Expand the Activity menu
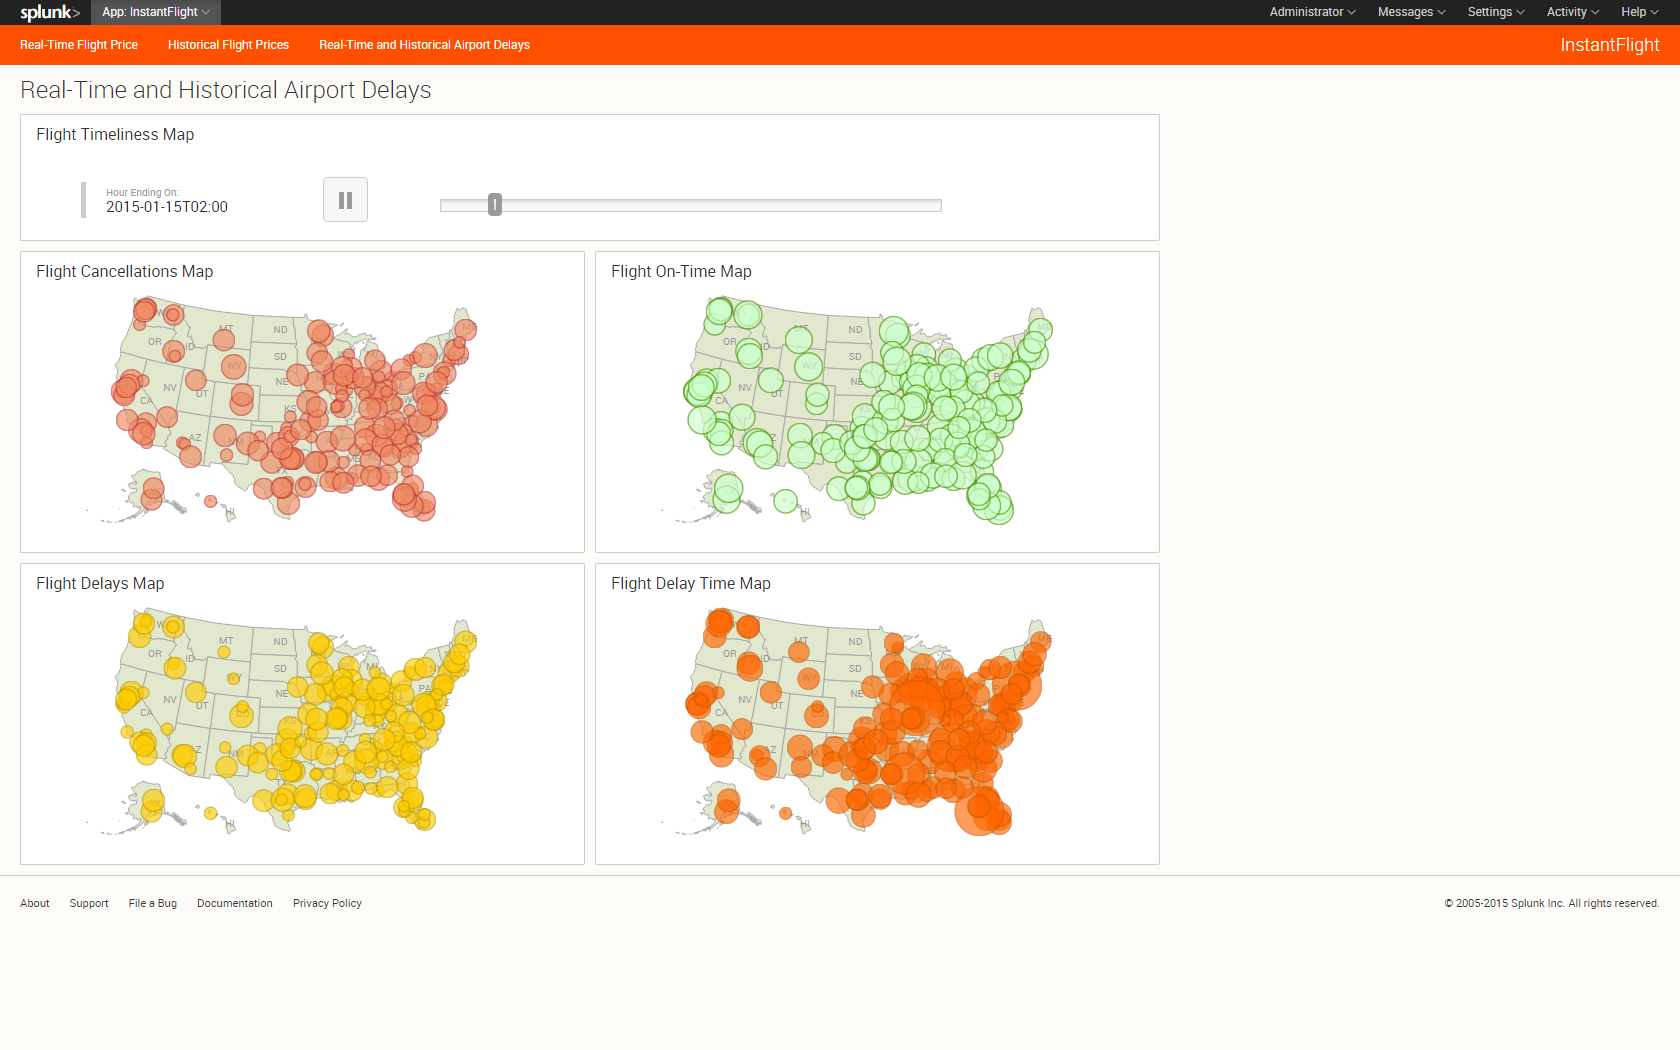The image size is (1680, 1050). tap(1573, 12)
